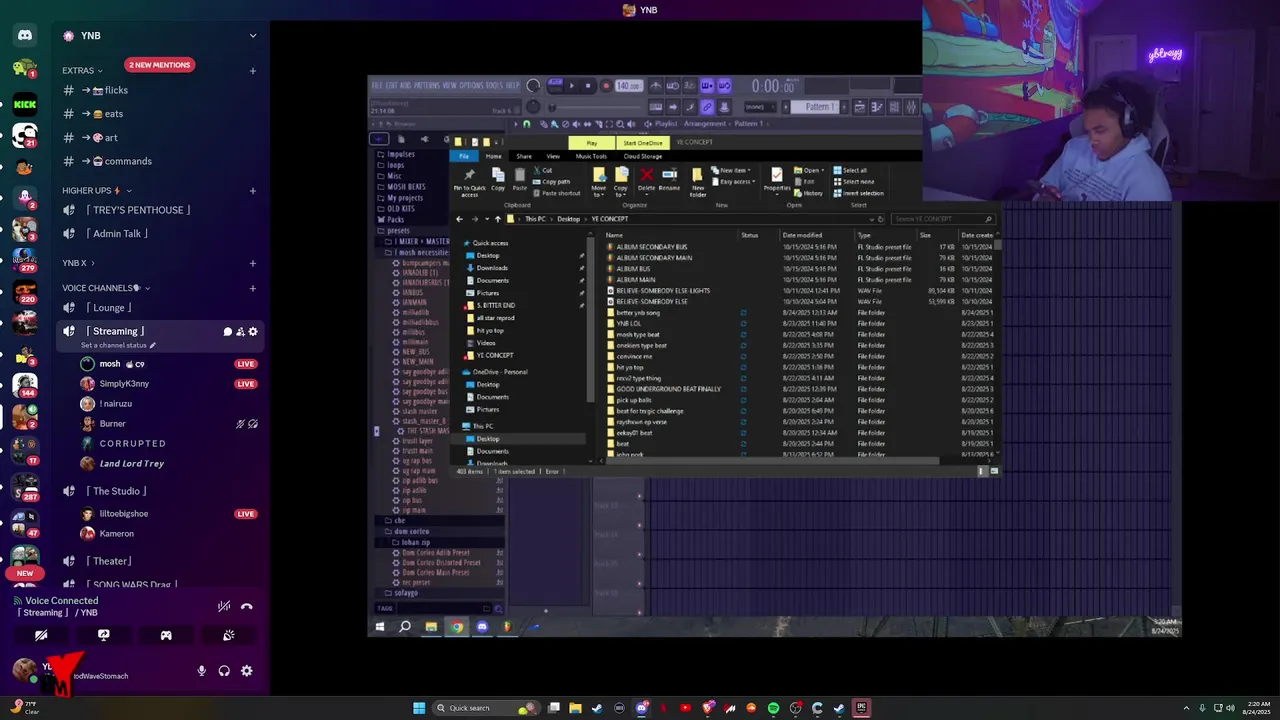
Task: Select Desktop under This PC in stream
Action: tap(488, 439)
